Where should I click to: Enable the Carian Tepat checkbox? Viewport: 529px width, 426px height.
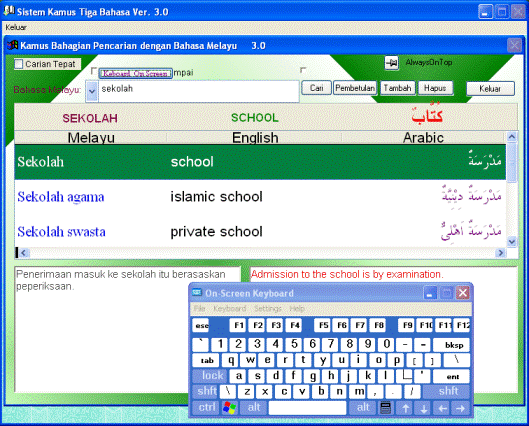(19, 64)
